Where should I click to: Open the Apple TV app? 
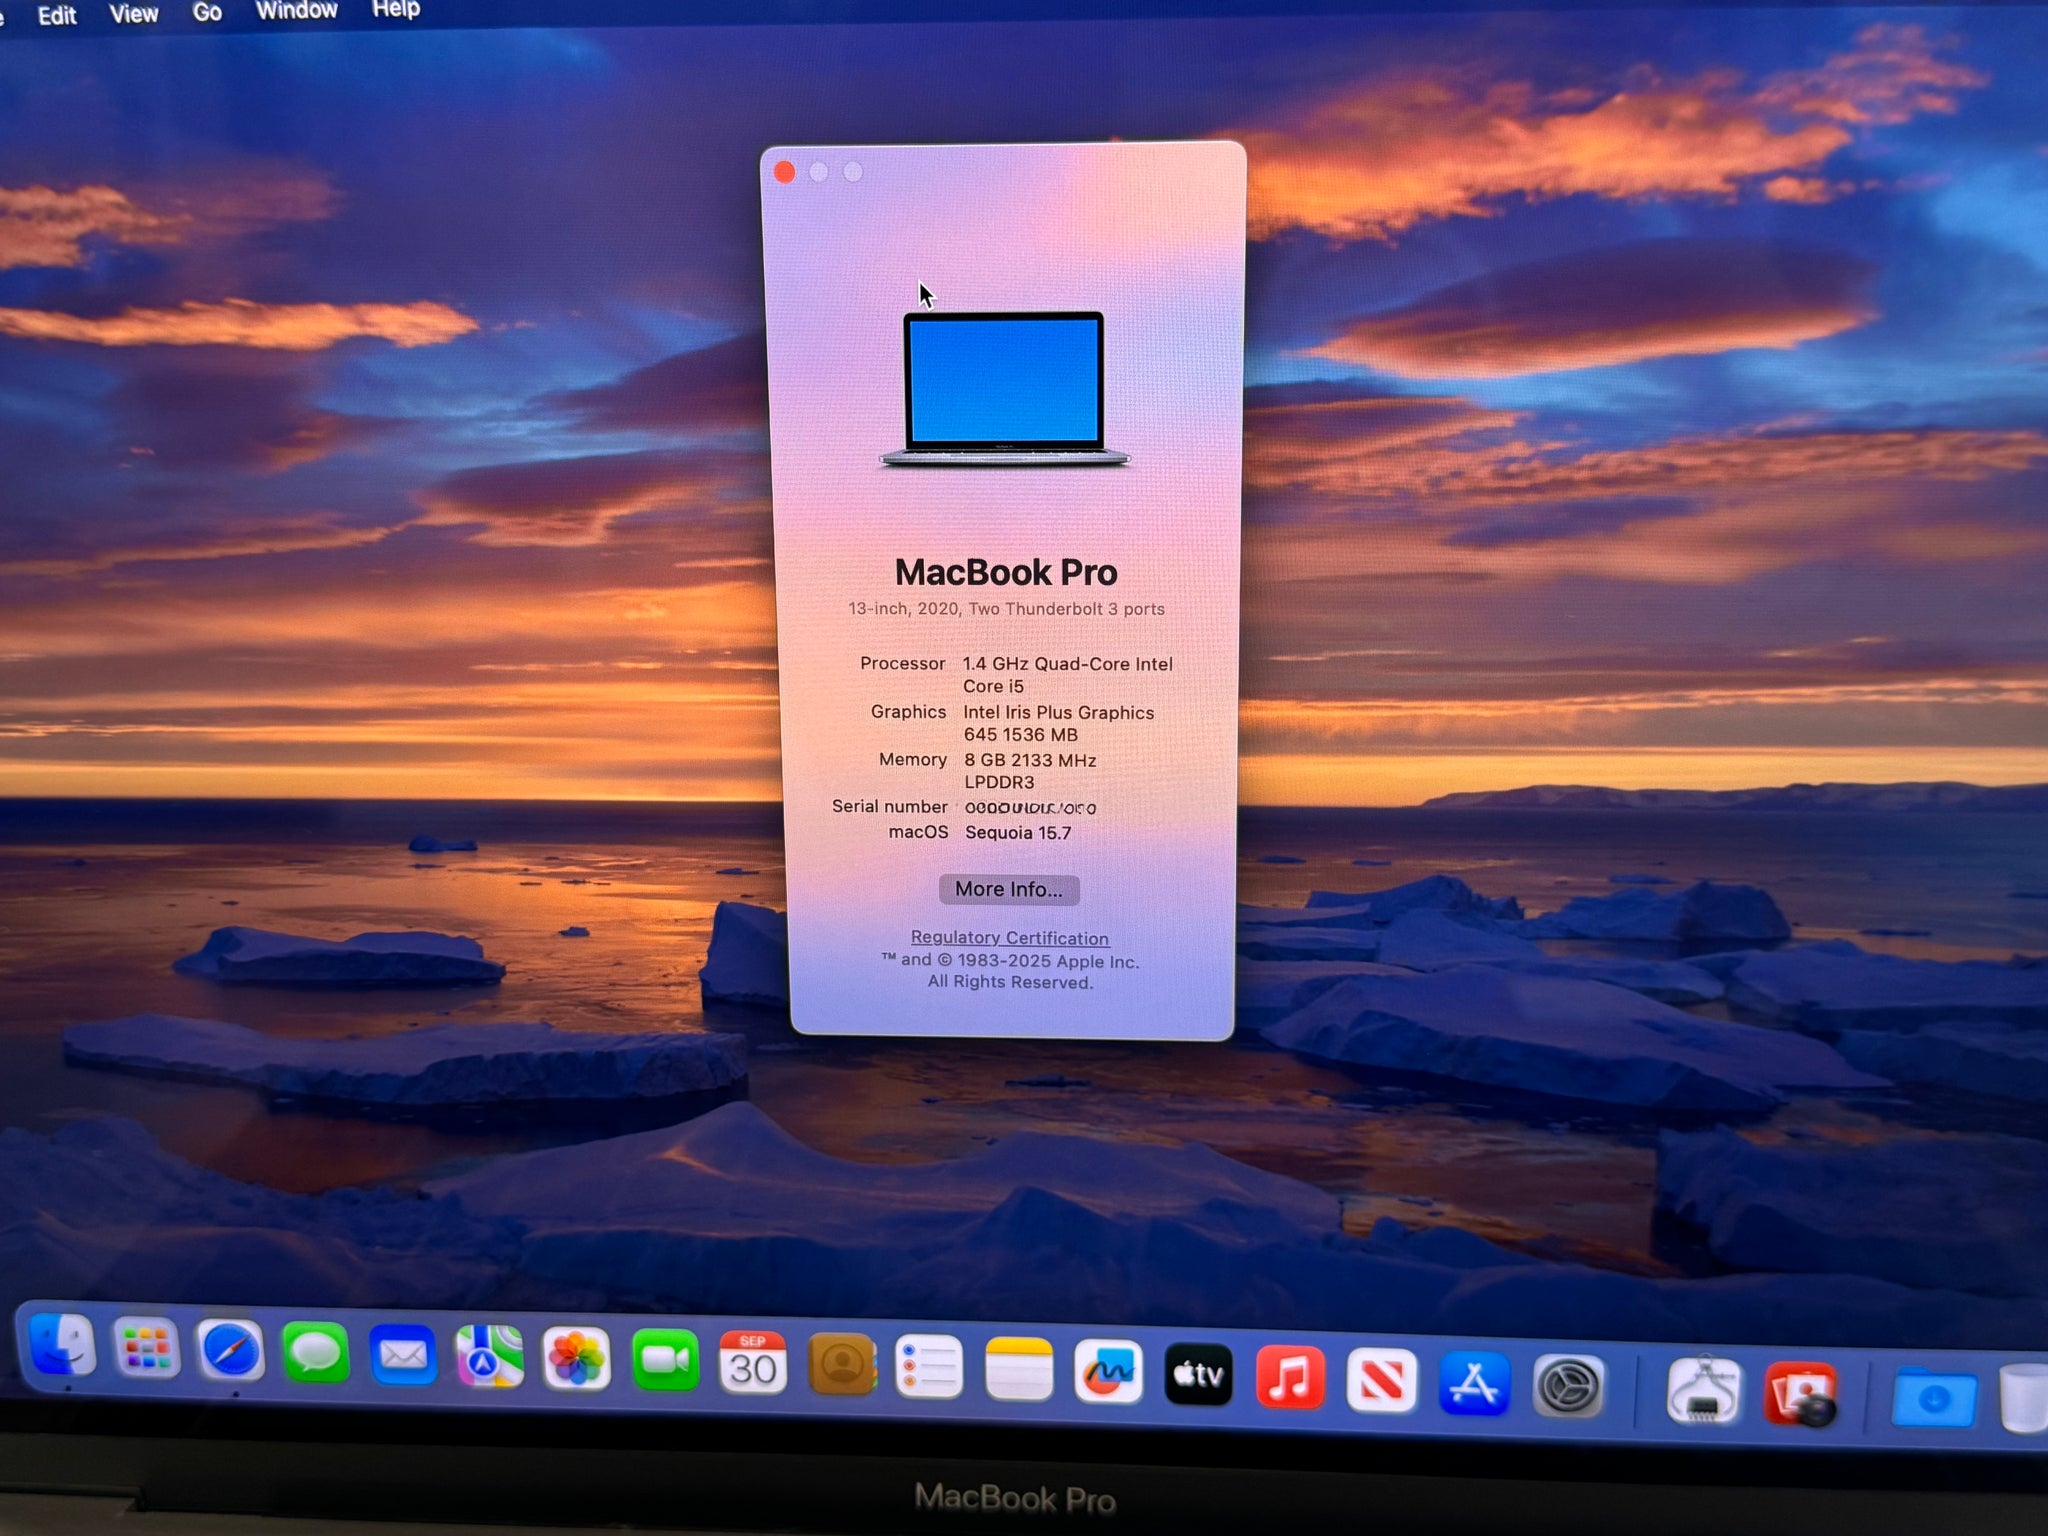1198,1375
